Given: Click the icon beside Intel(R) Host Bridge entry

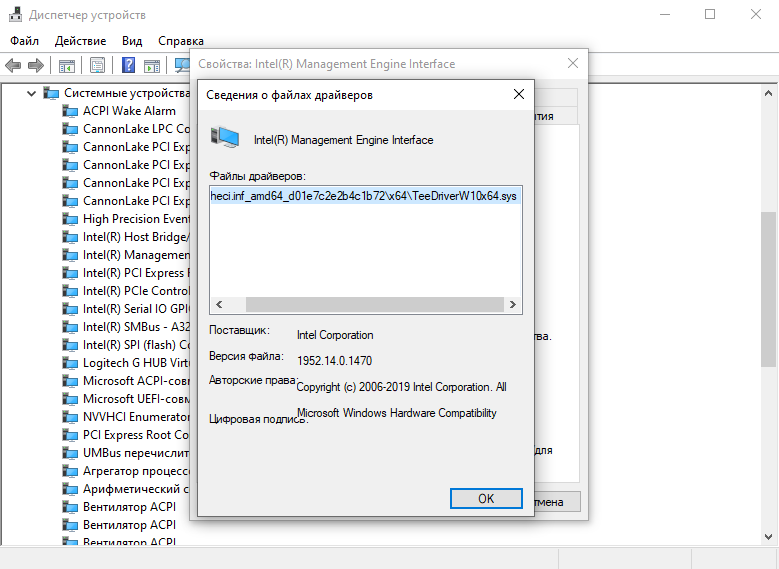Looking at the screenshot, I should tap(70, 237).
